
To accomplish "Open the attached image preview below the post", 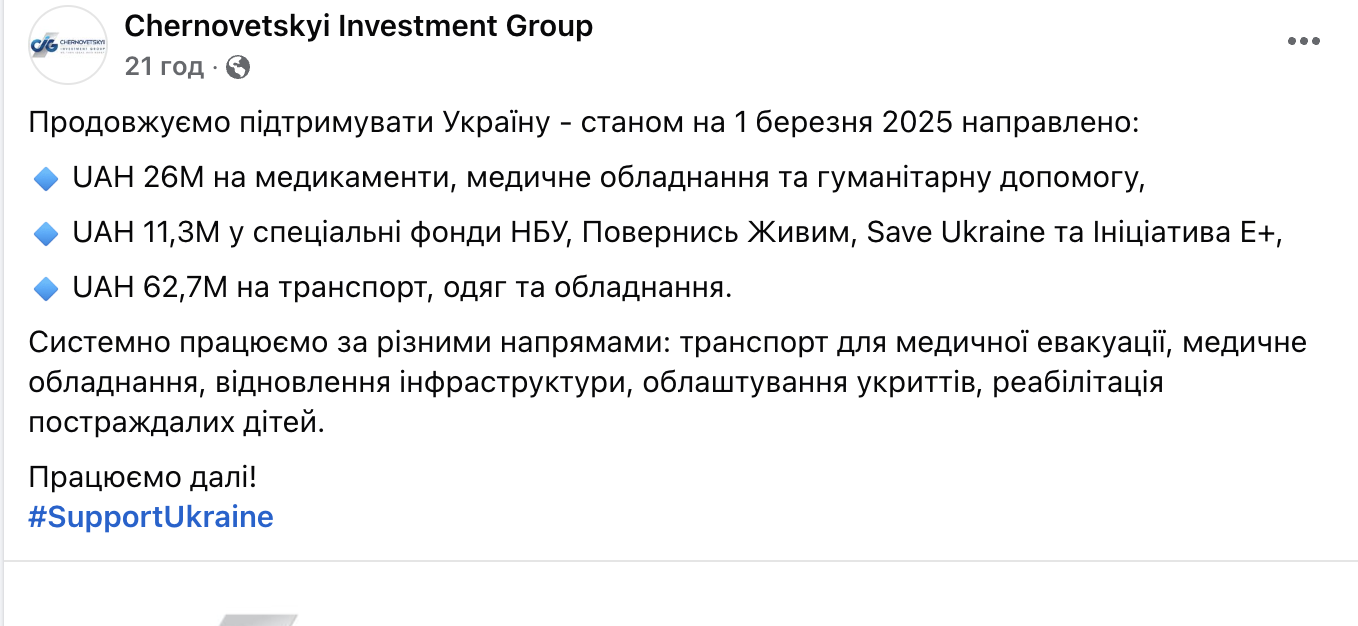I will (260, 610).
